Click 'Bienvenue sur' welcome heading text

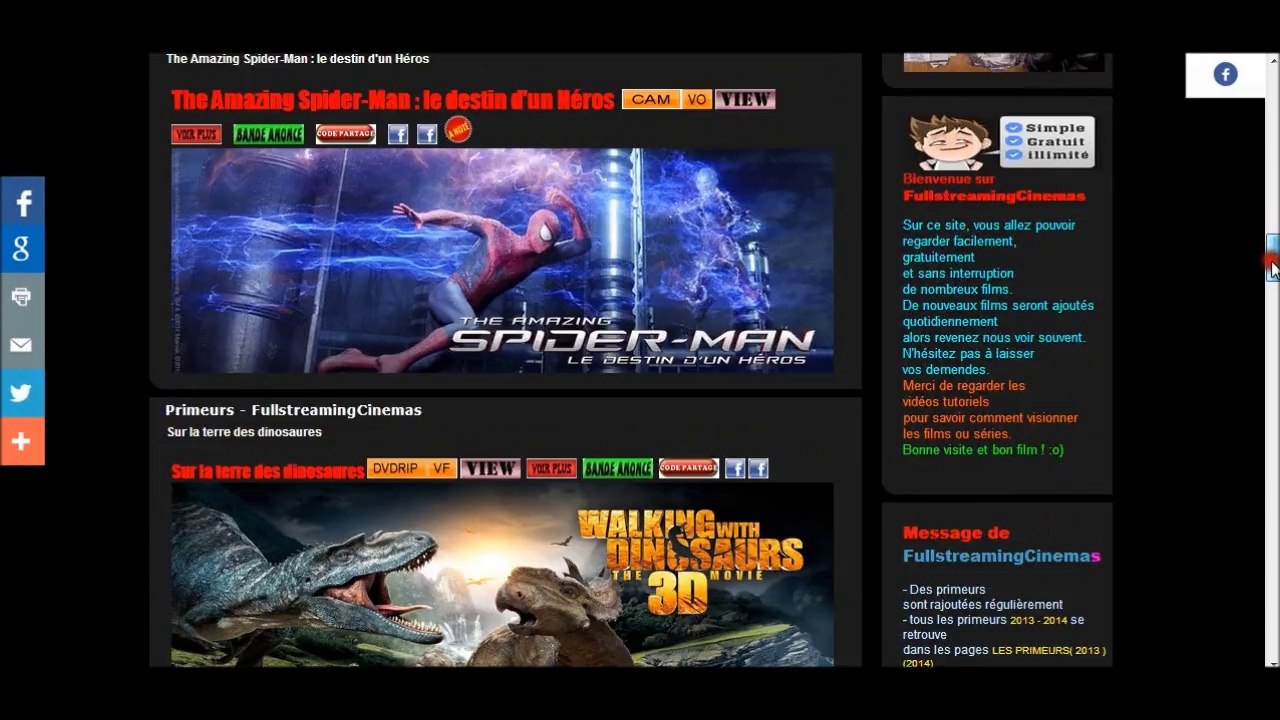(x=948, y=179)
